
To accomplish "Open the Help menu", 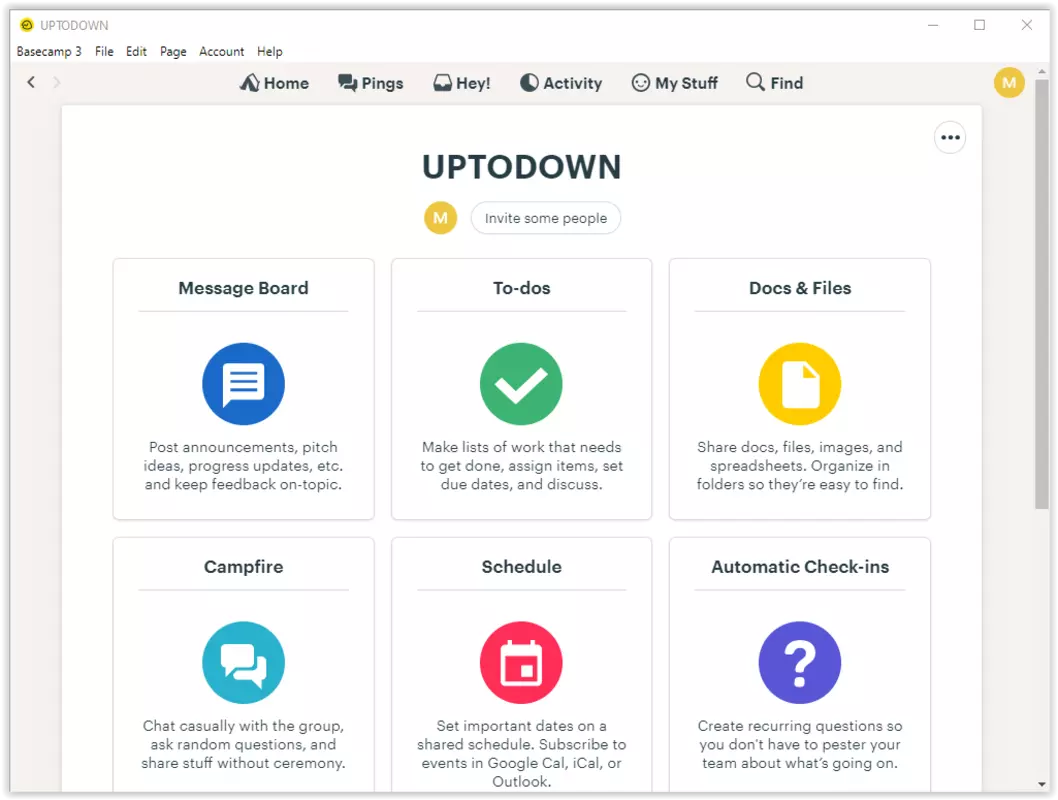I will [269, 51].
